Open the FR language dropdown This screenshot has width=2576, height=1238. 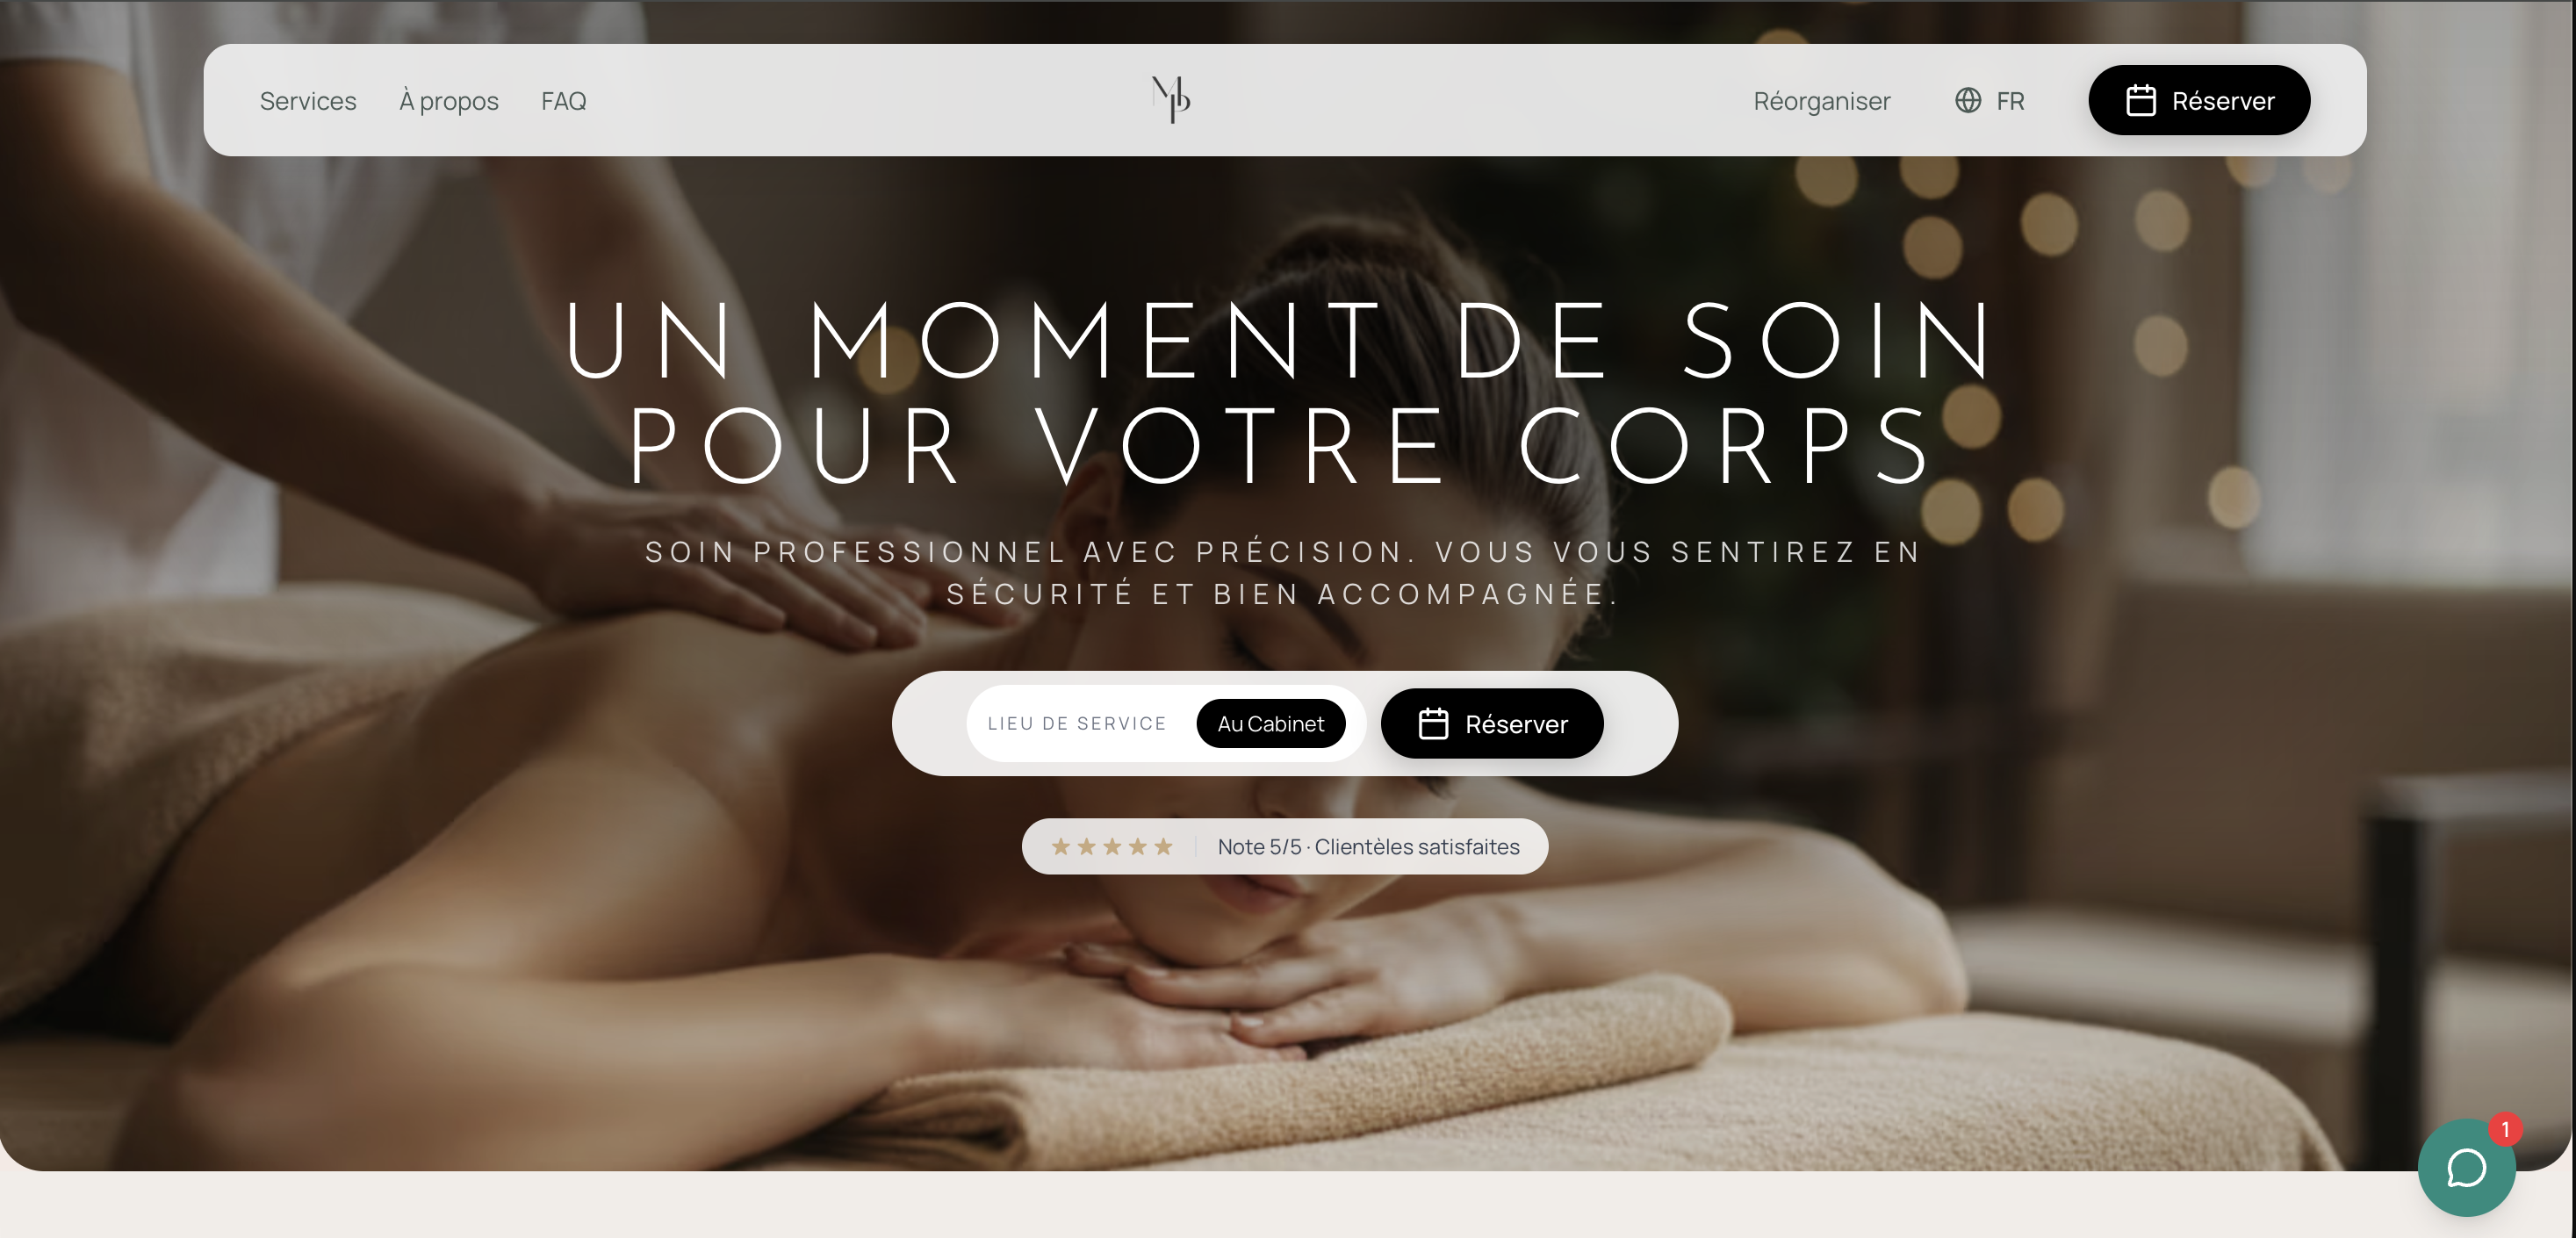(x=1989, y=100)
